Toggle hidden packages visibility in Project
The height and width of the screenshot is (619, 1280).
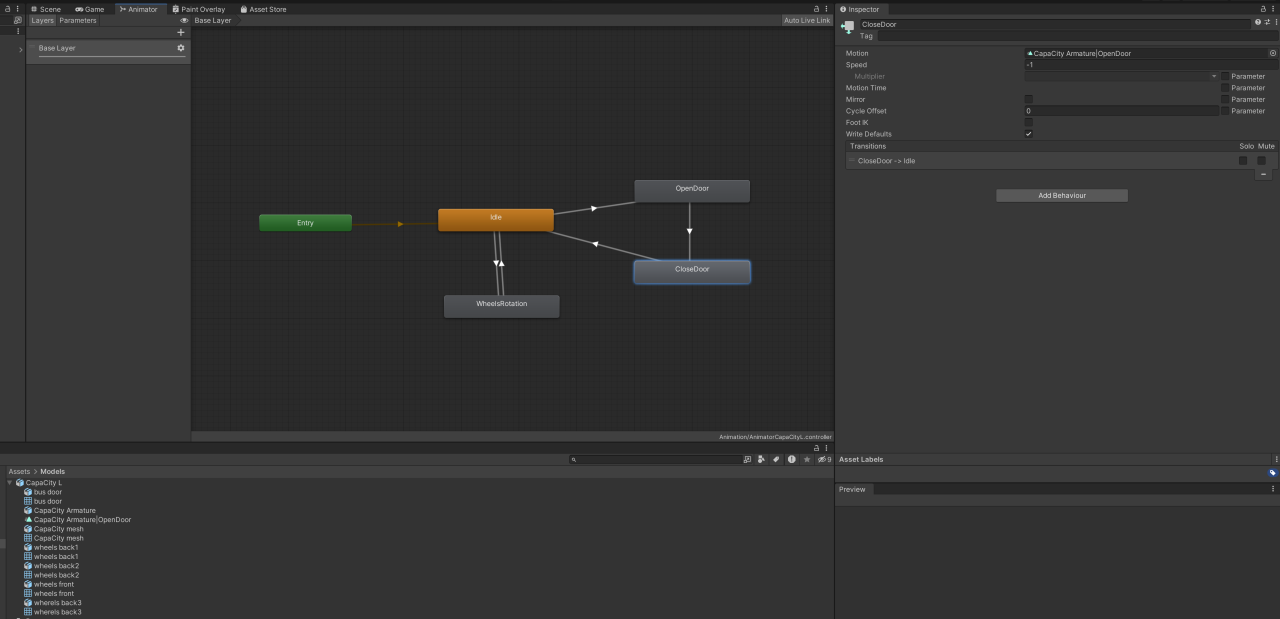823,460
